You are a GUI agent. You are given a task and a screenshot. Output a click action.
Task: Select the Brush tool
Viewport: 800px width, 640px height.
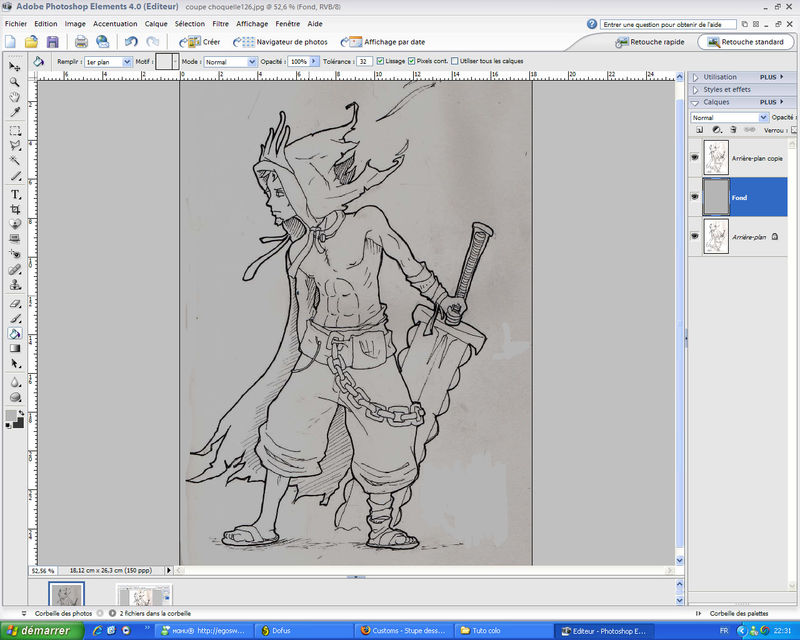click(x=15, y=319)
